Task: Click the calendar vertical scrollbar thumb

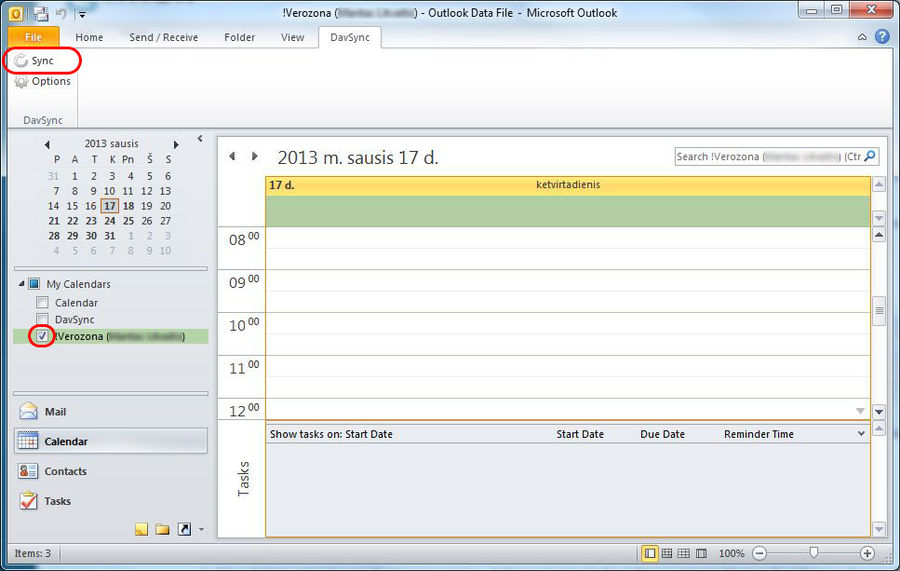Action: click(879, 310)
